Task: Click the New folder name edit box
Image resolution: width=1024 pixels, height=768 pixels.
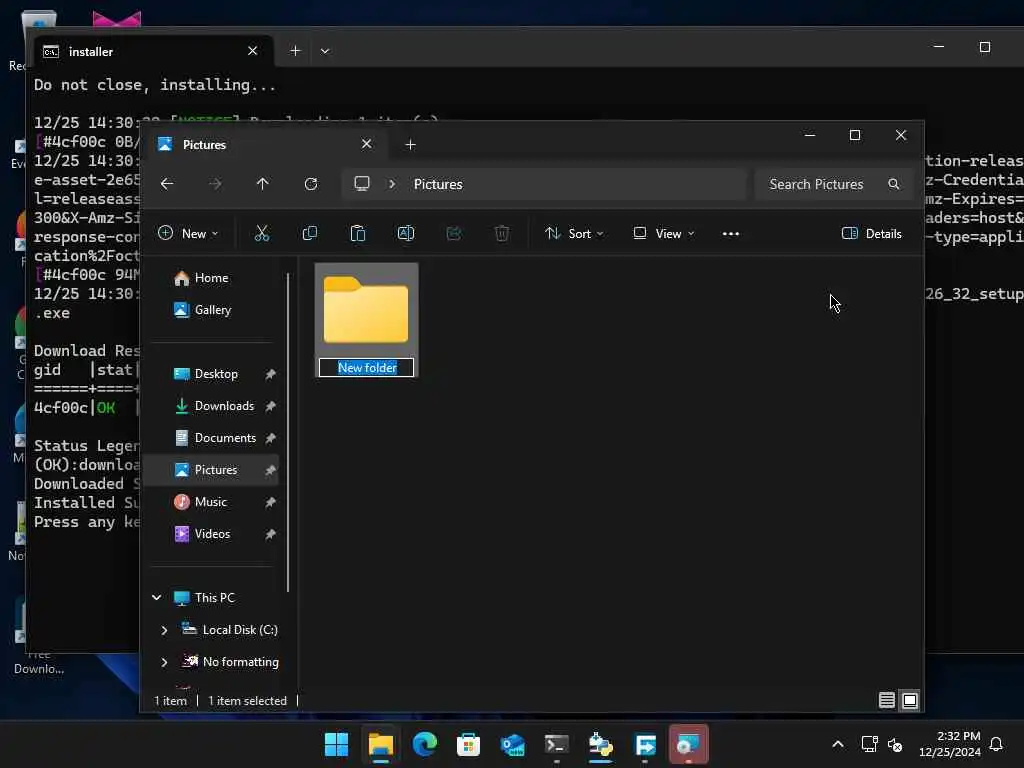Action: click(366, 368)
